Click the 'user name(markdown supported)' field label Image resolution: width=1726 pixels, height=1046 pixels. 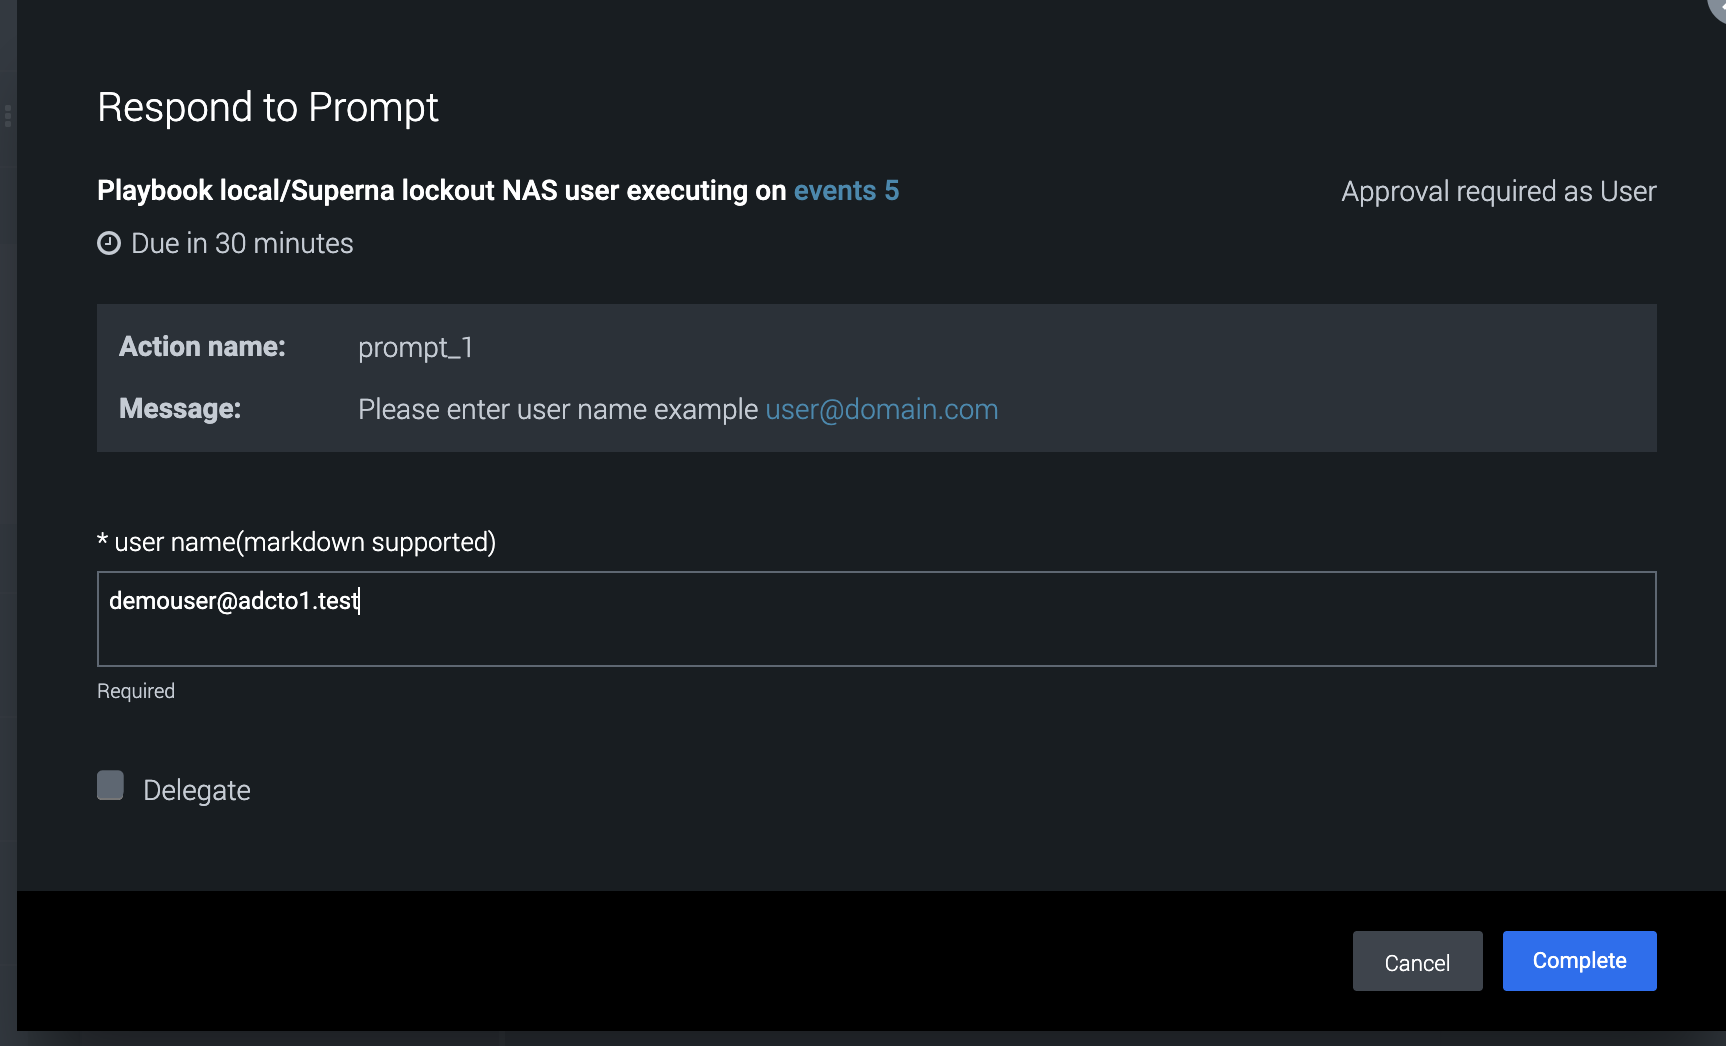pyautogui.click(x=304, y=542)
